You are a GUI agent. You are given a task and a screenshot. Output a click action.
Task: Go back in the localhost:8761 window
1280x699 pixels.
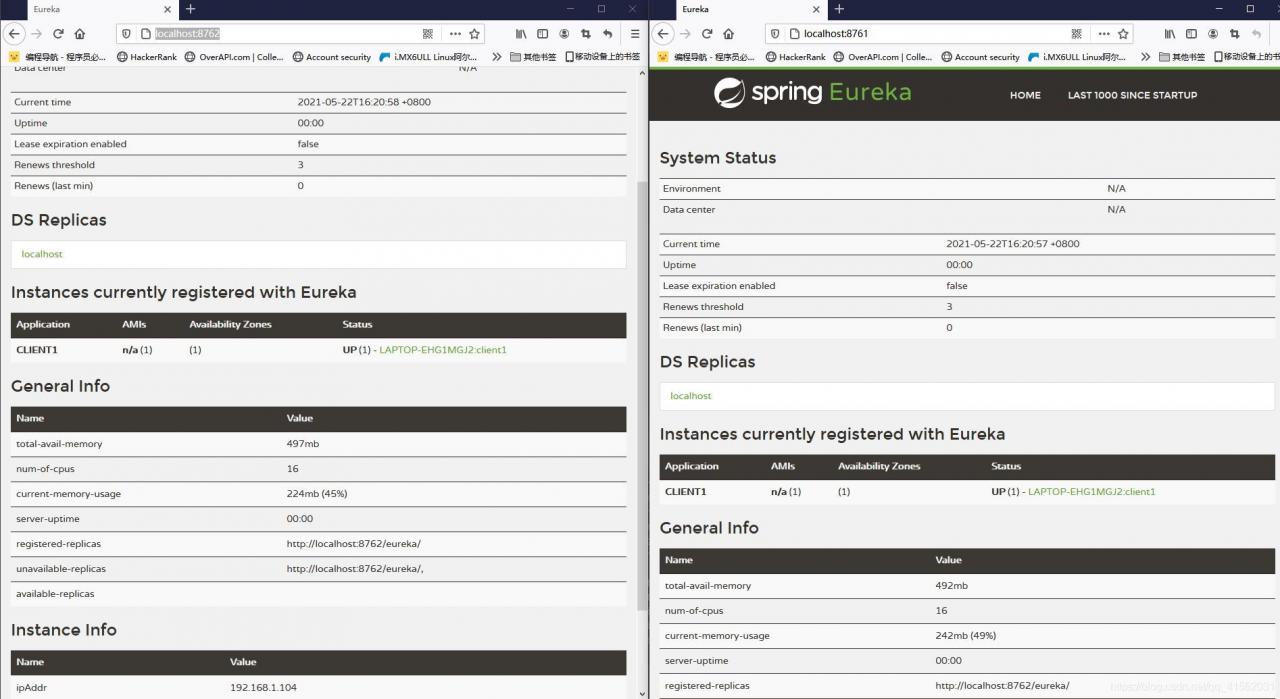coord(663,33)
